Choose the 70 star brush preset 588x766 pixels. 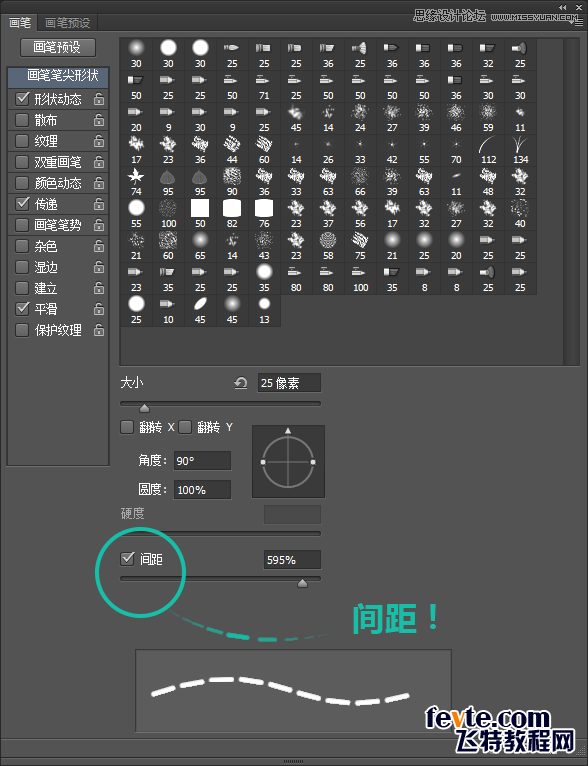point(456,150)
